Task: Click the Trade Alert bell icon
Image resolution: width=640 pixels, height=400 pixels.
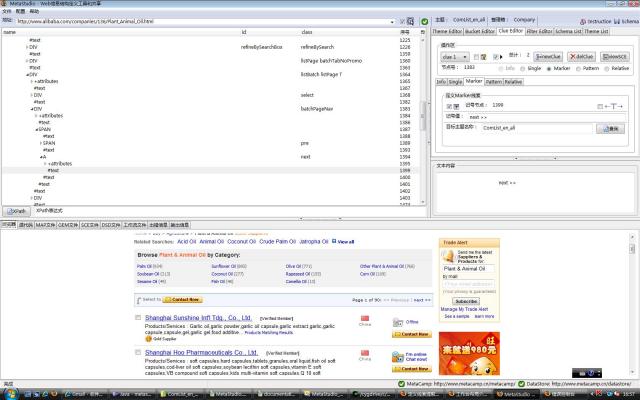Action: coord(448,256)
